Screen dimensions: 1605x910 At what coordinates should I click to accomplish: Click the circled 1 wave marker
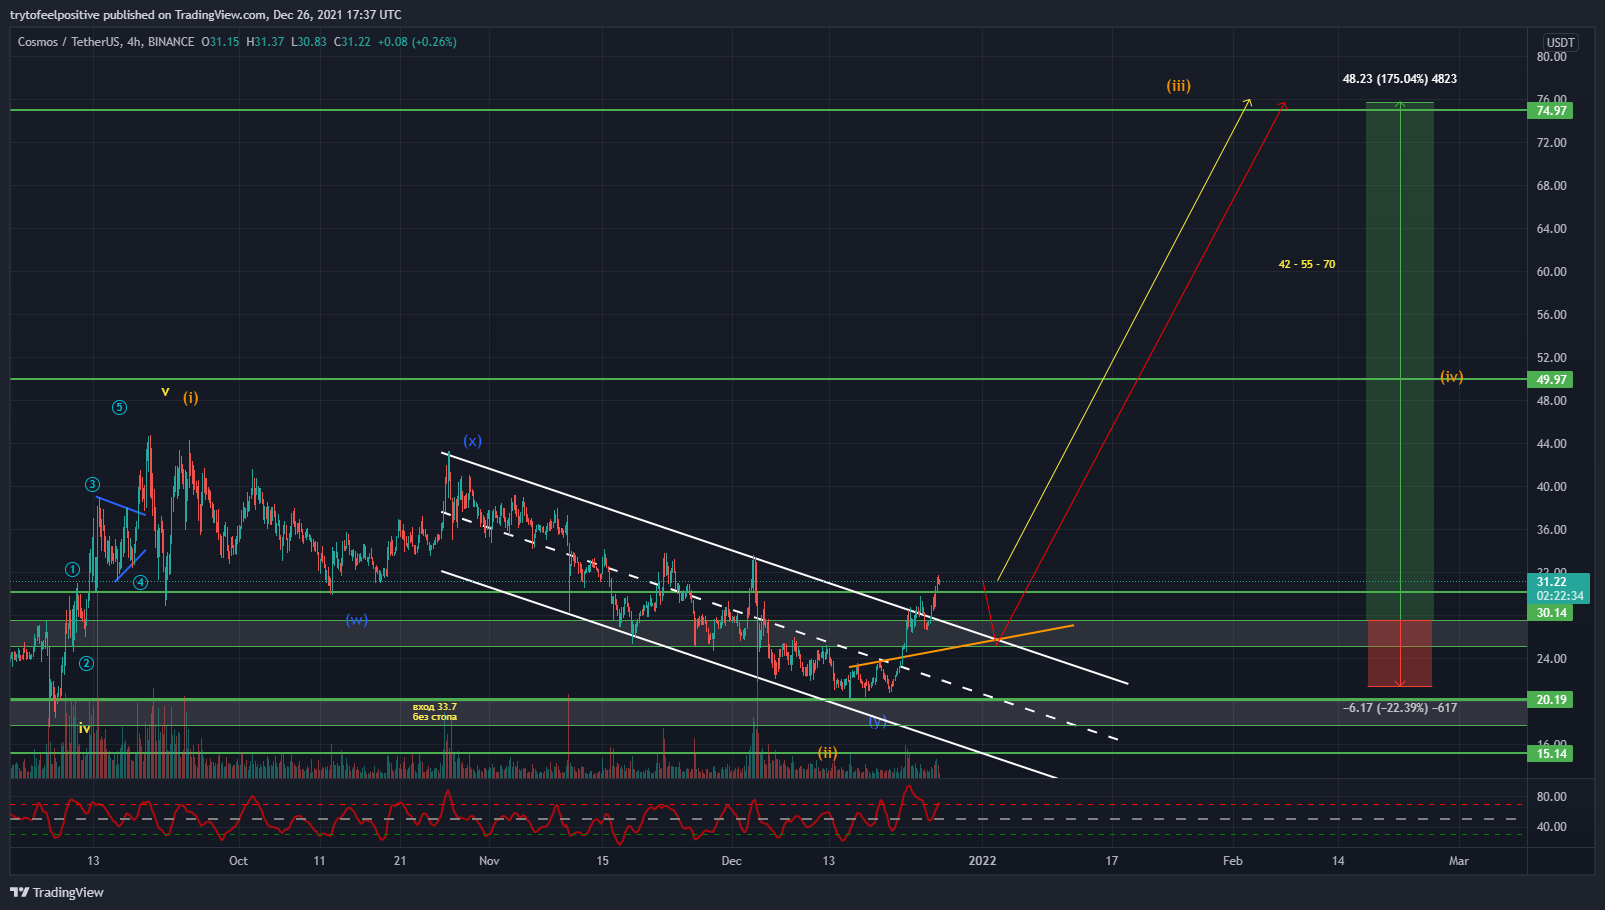72,570
